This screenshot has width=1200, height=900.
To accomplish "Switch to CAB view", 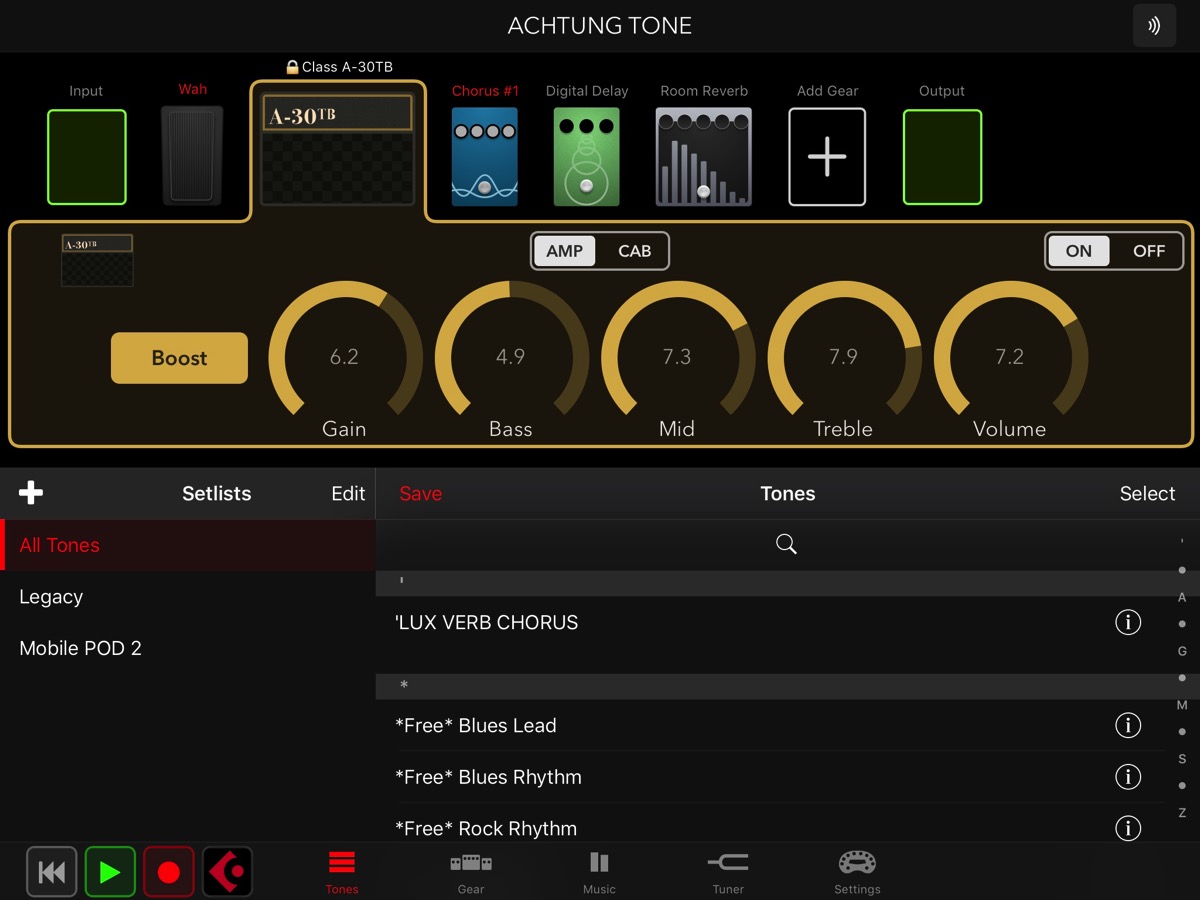I will pos(634,251).
